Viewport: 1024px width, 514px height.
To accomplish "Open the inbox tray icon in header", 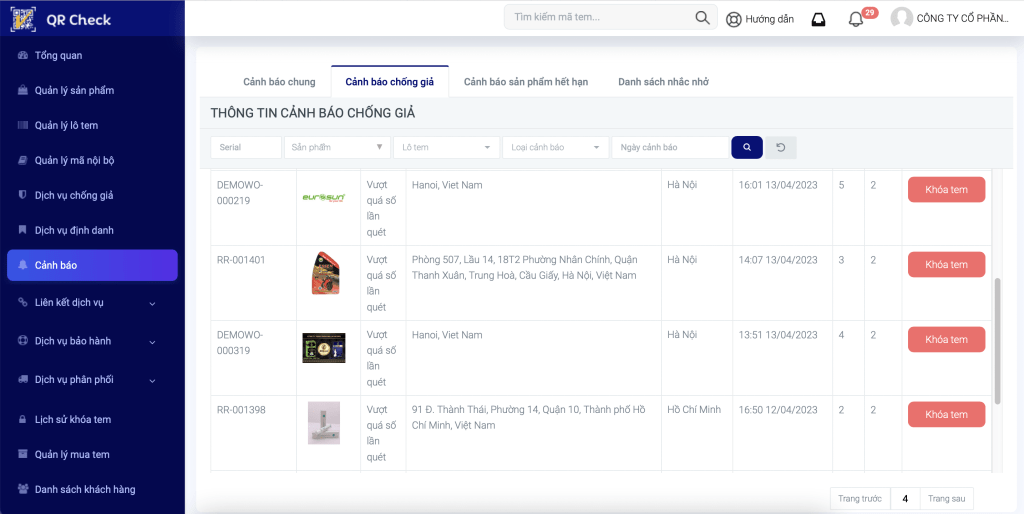I will click(818, 20).
